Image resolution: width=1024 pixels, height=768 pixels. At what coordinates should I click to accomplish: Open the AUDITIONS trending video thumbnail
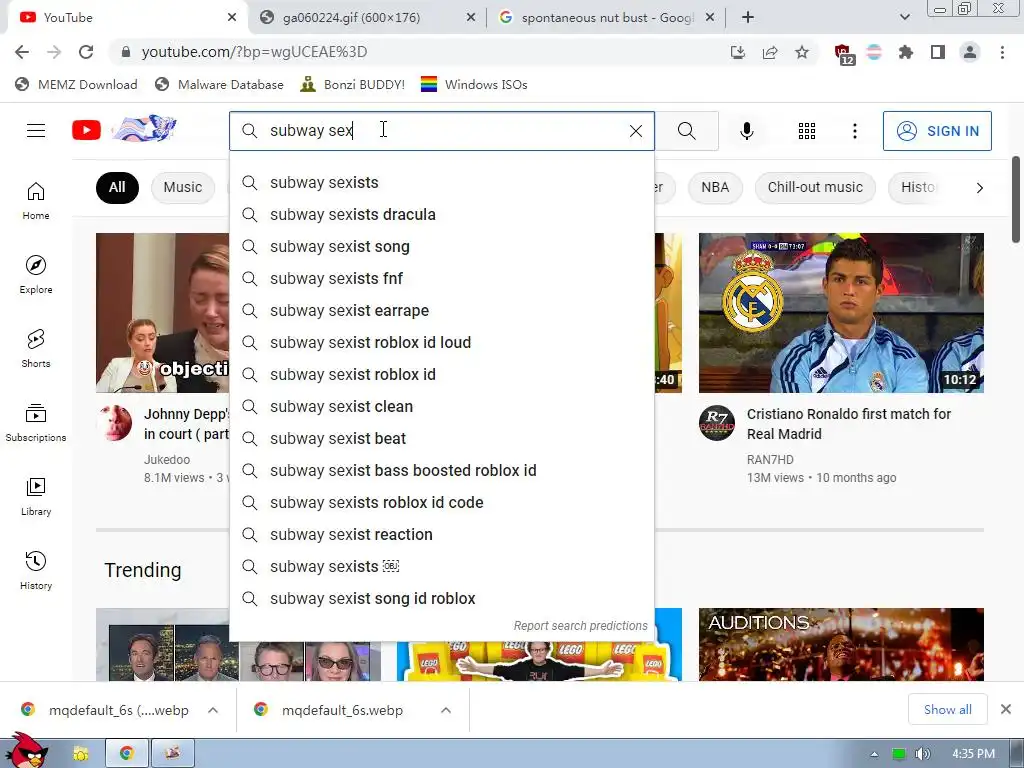(x=841, y=645)
